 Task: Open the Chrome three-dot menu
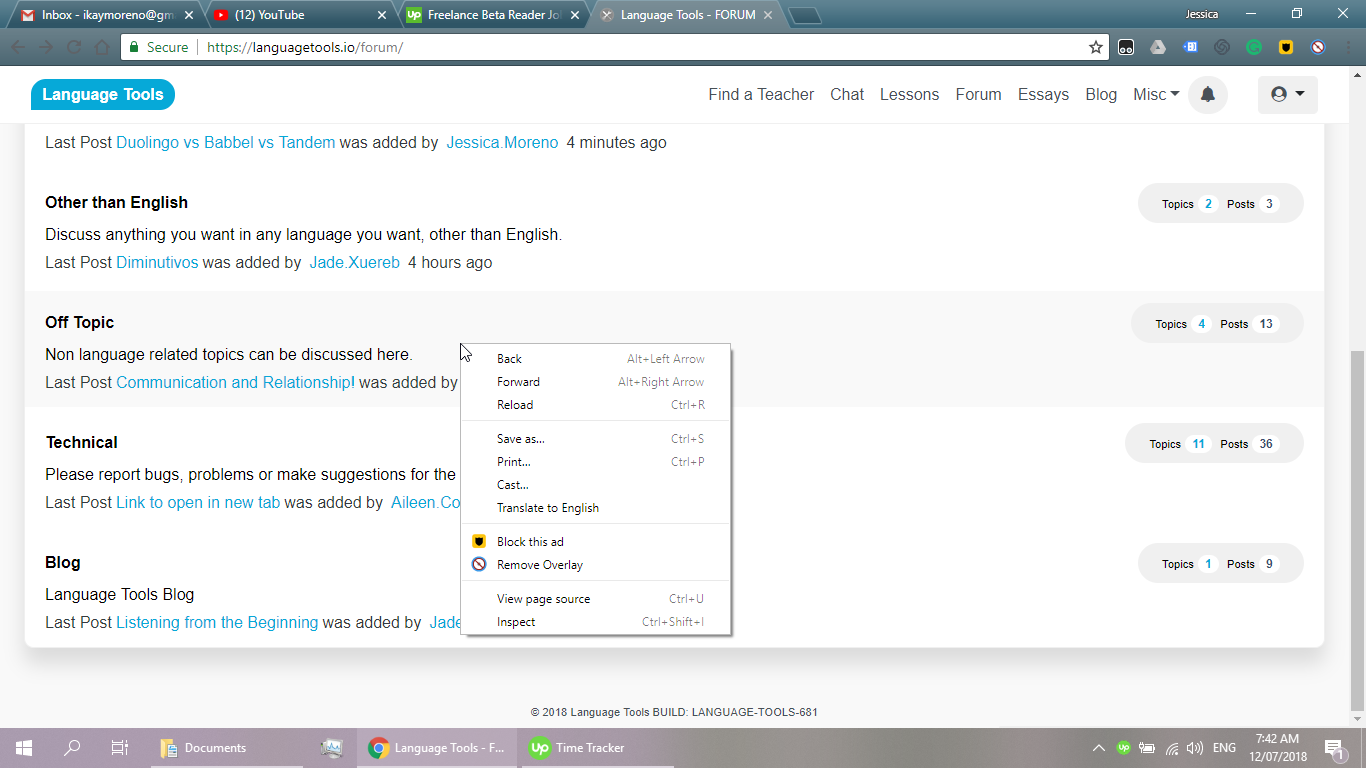click(x=1346, y=47)
